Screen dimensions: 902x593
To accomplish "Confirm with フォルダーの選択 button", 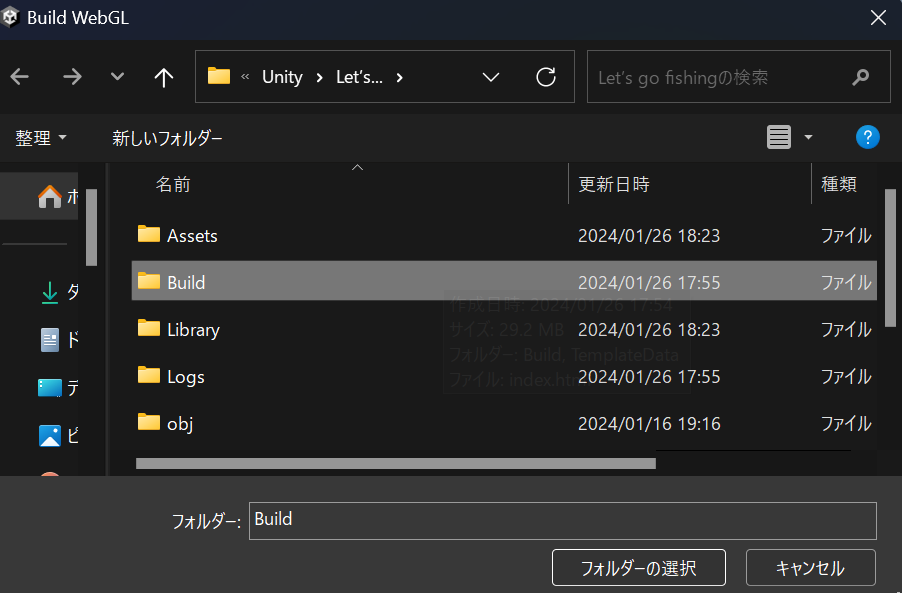I will point(639,568).
